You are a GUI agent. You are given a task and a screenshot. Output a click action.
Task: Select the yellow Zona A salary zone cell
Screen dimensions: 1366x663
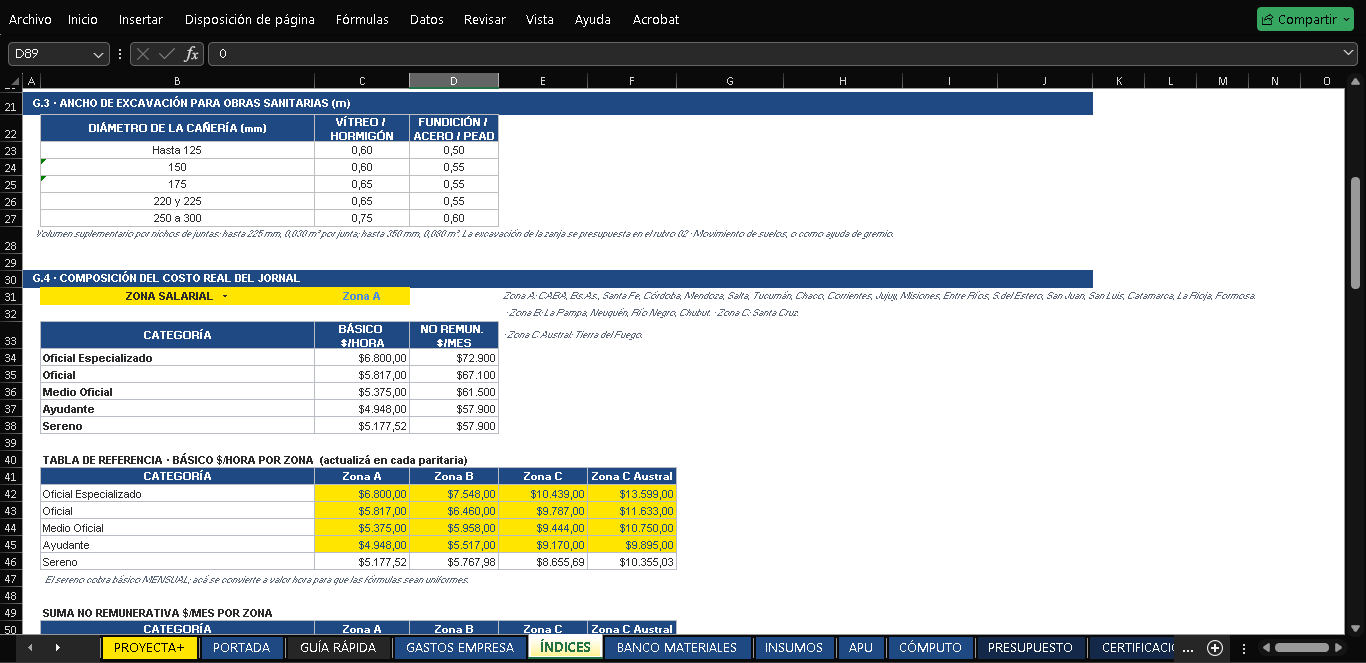click(362, 296)
